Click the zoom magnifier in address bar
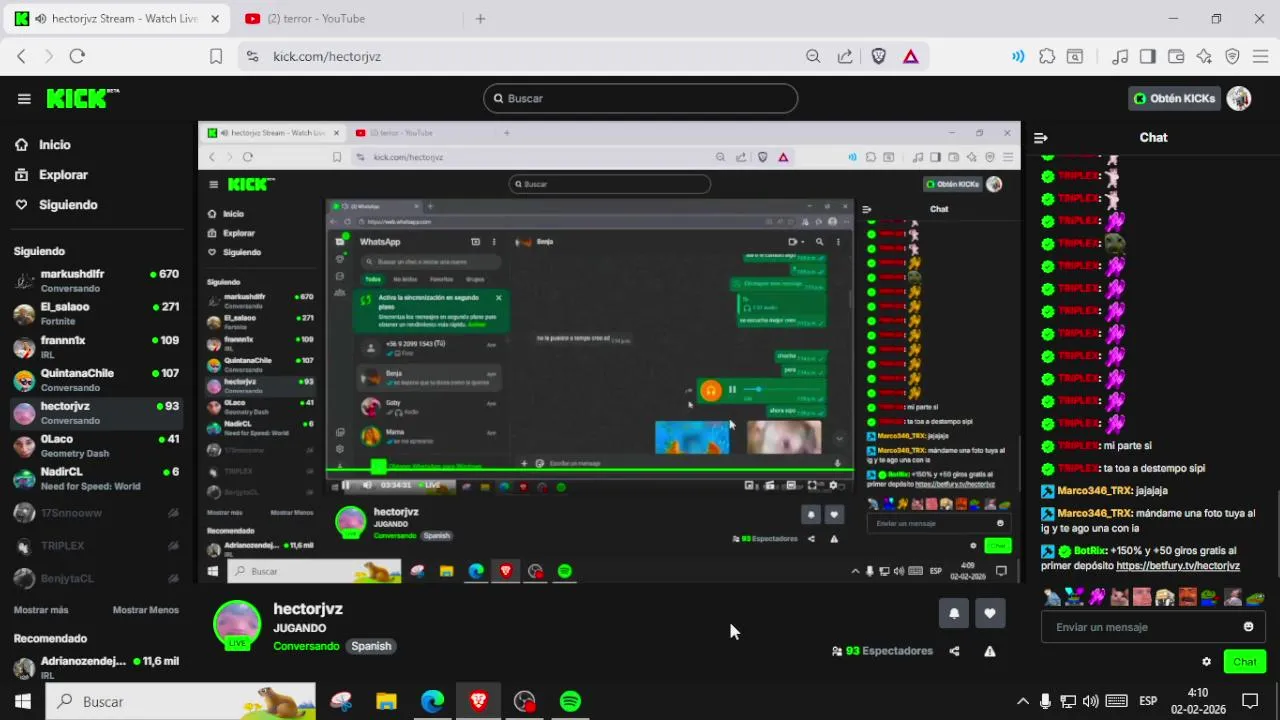The height and width of the screenshot is (720, 1280). 813,56
